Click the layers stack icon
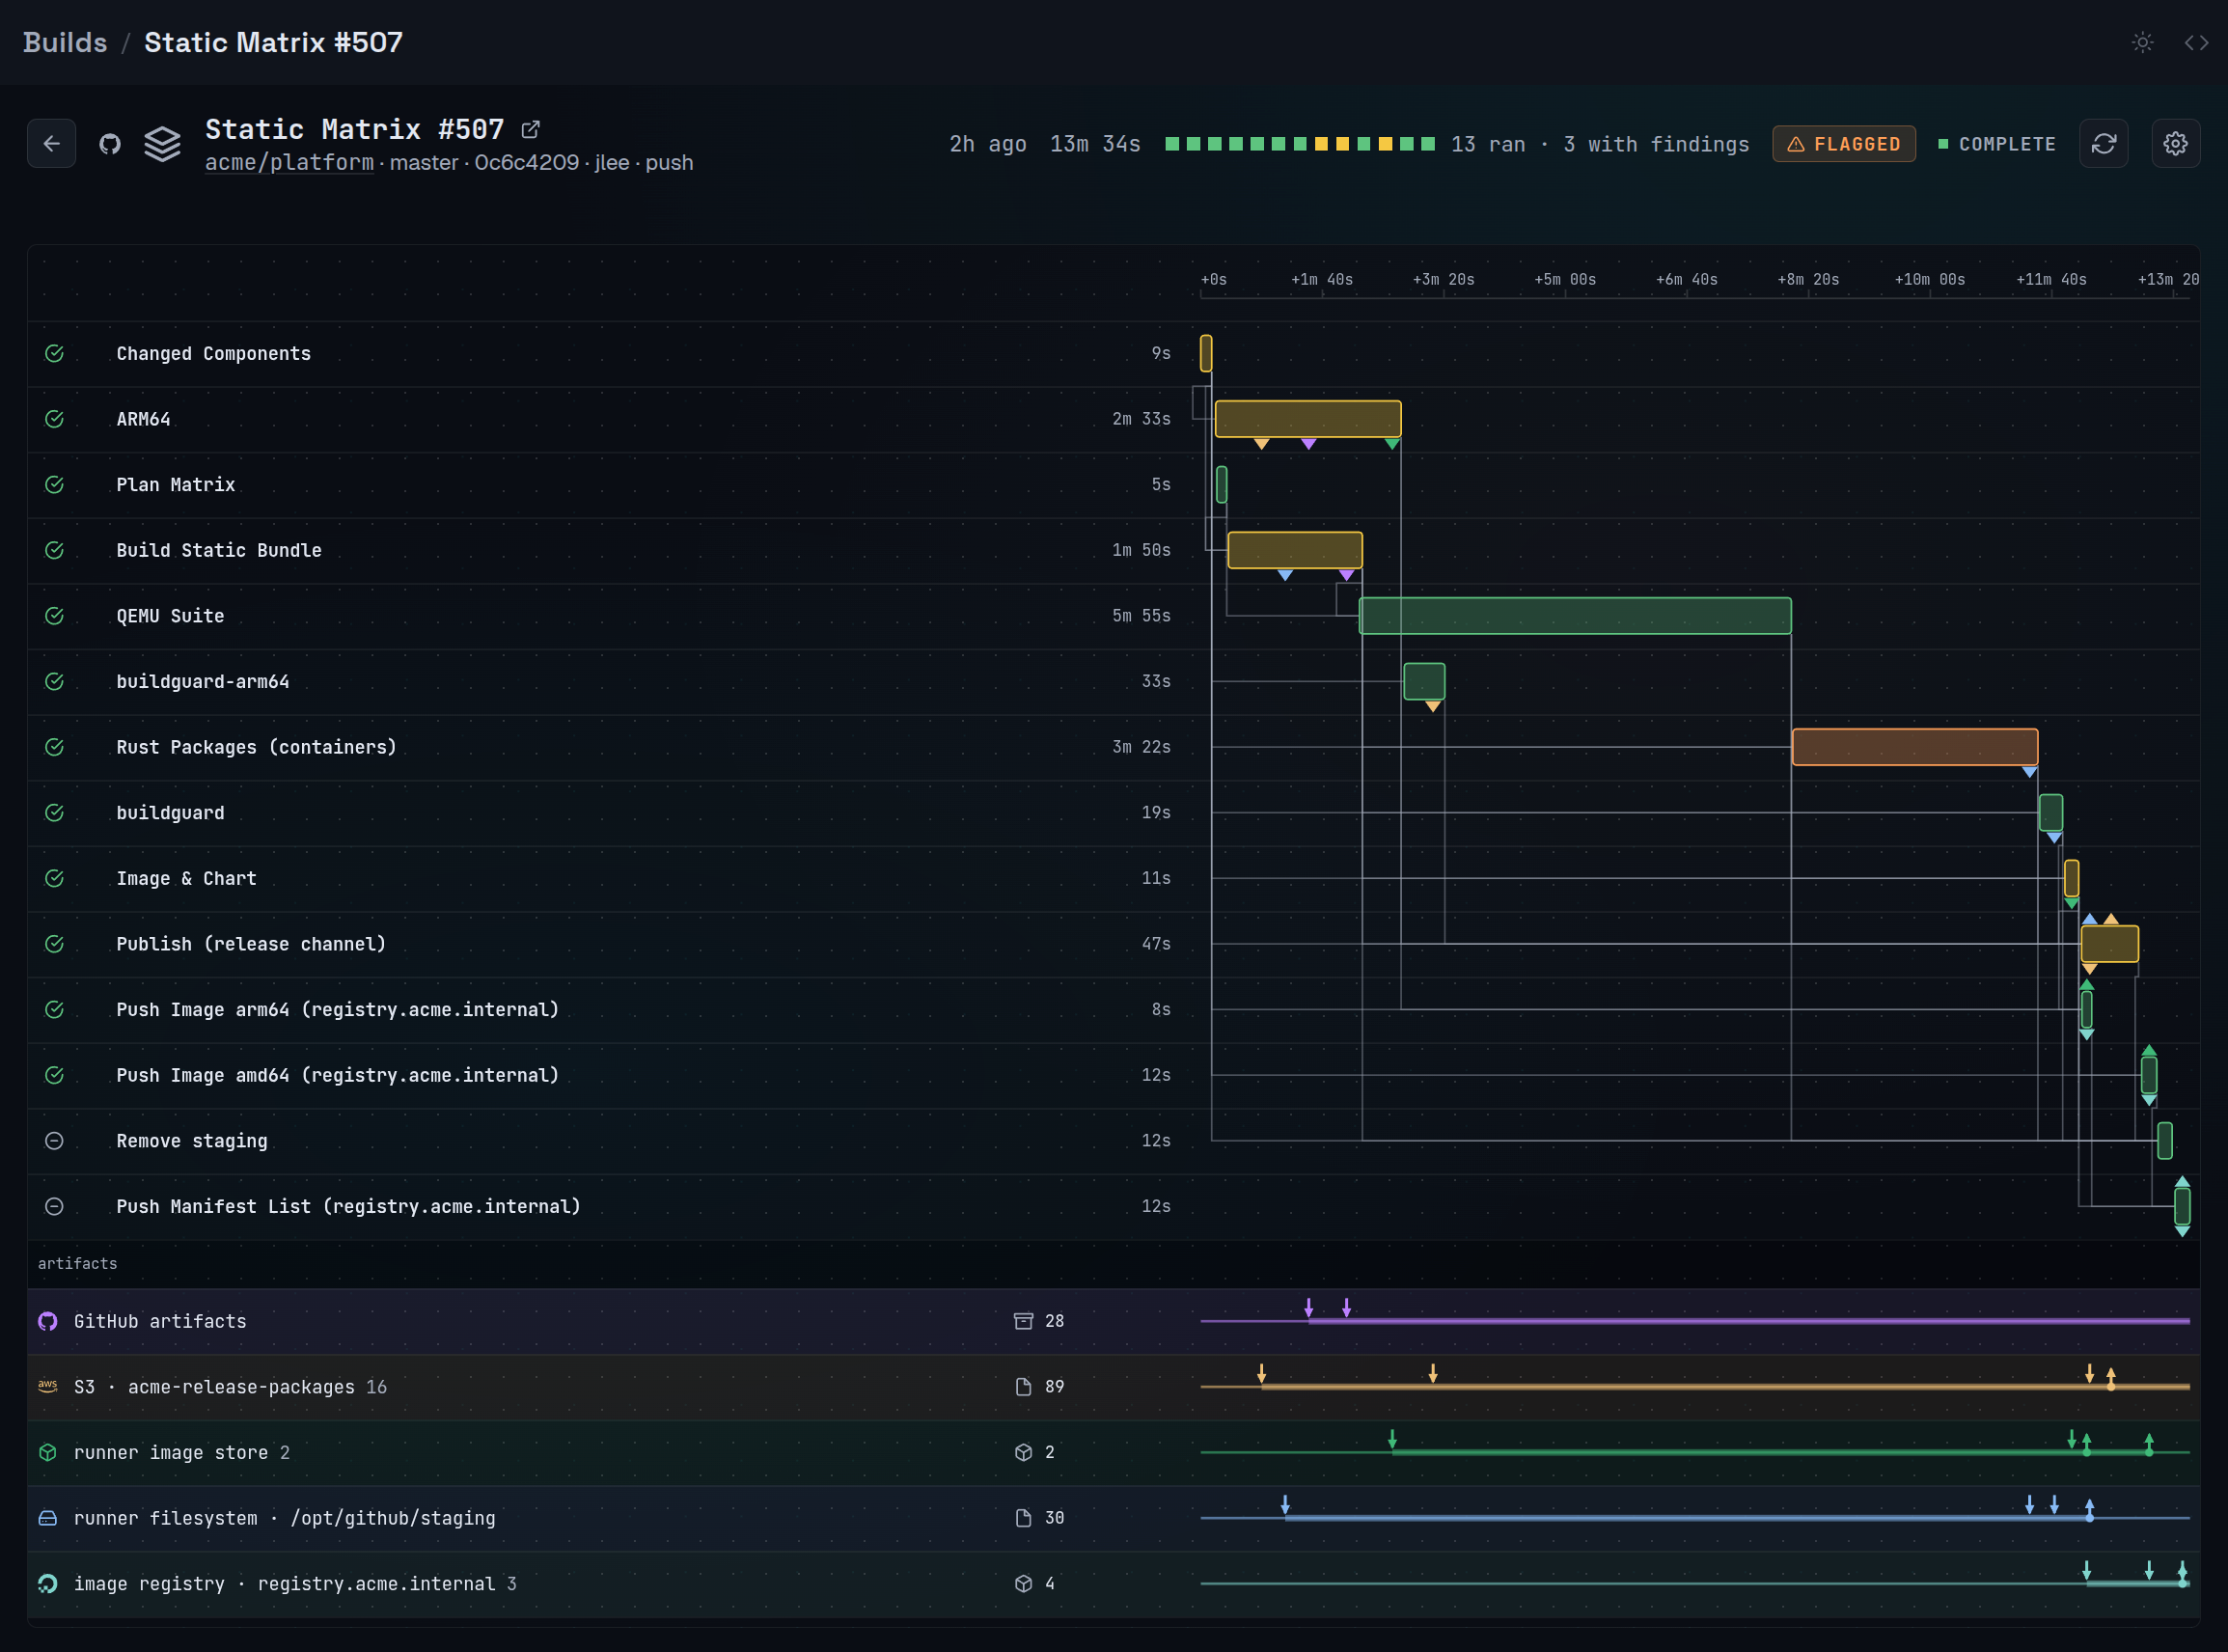Image resolution: width=2228 pixels, height=1652 pixels. pyautogui.click(x=163, y=144)
